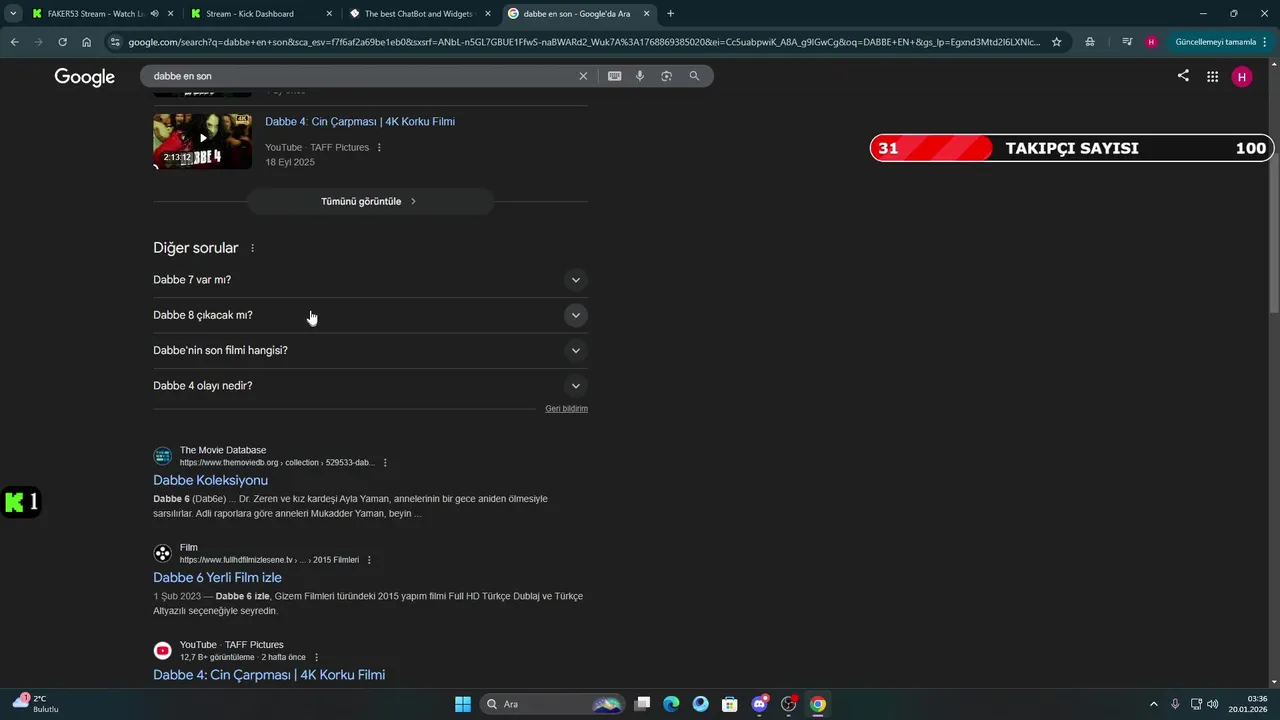The height and width of the screenshot is (720, 1280).
Task: Open more options for YouTube TAFF result
Action: (x=316, y=657)
